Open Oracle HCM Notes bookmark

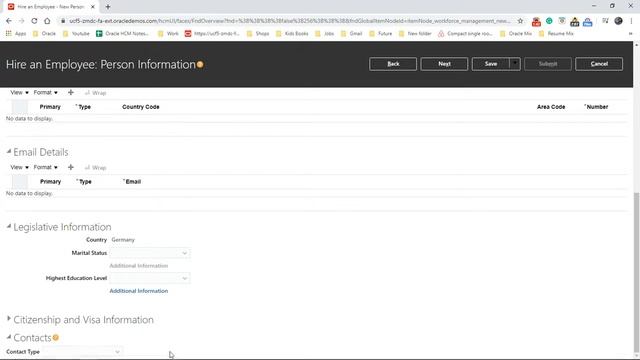point(123,33)
